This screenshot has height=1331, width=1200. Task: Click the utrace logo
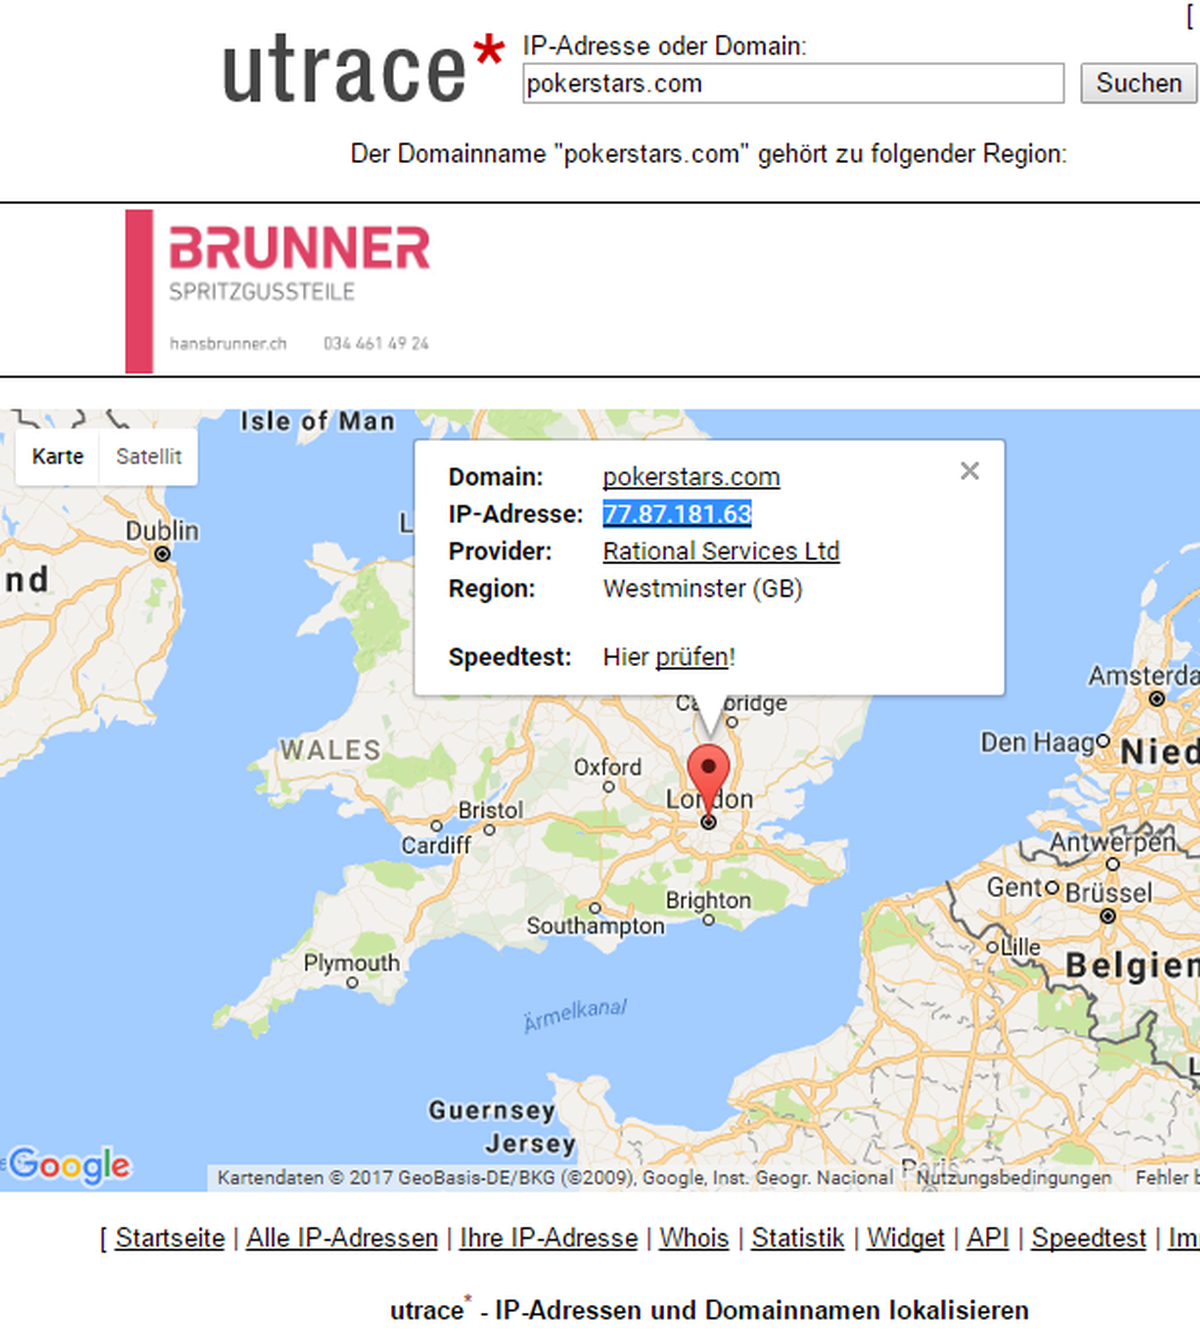click(x=363, y=69)
